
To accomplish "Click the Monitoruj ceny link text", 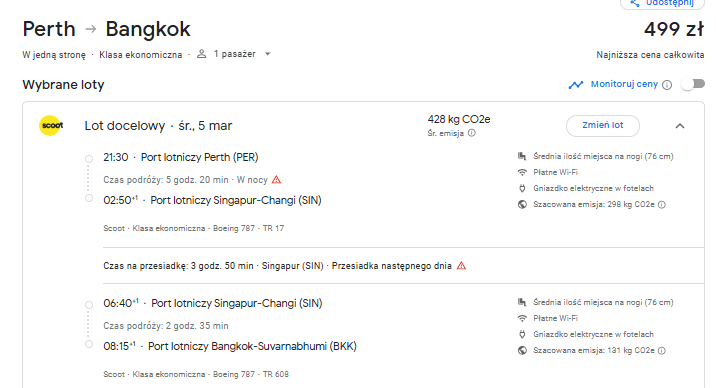I will [624, 84].
